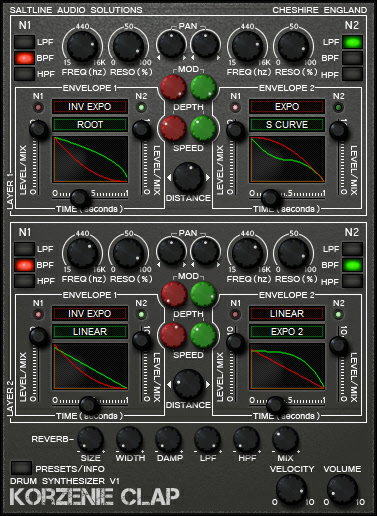Click Layer 2 Envelope 2 curve display
Viewport: 377px width, 516px height.
click(287, 366)
